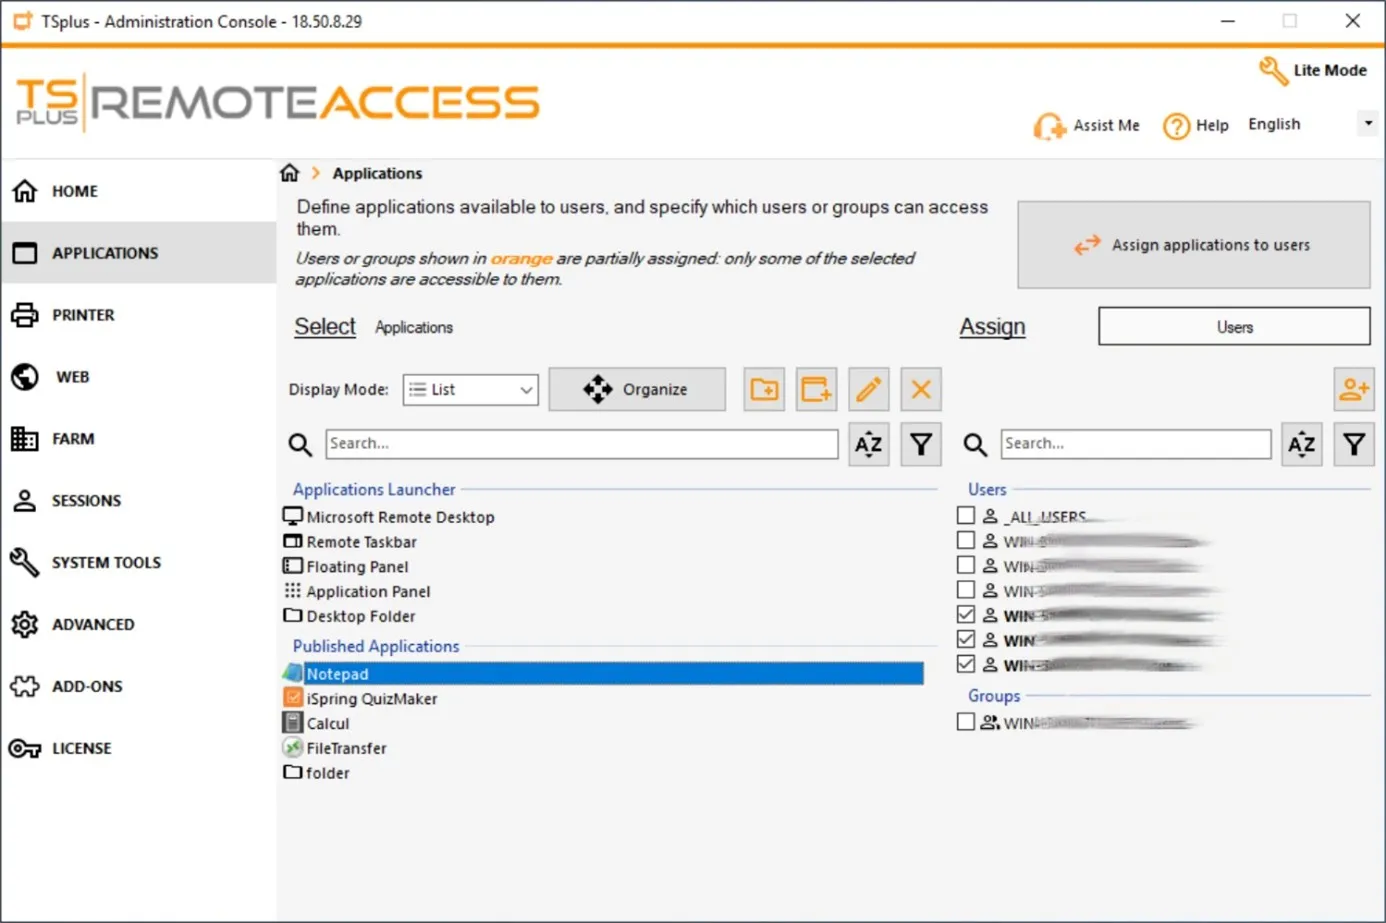
Task: Click the add folder icon in toolbar
Action: (765, 390)
